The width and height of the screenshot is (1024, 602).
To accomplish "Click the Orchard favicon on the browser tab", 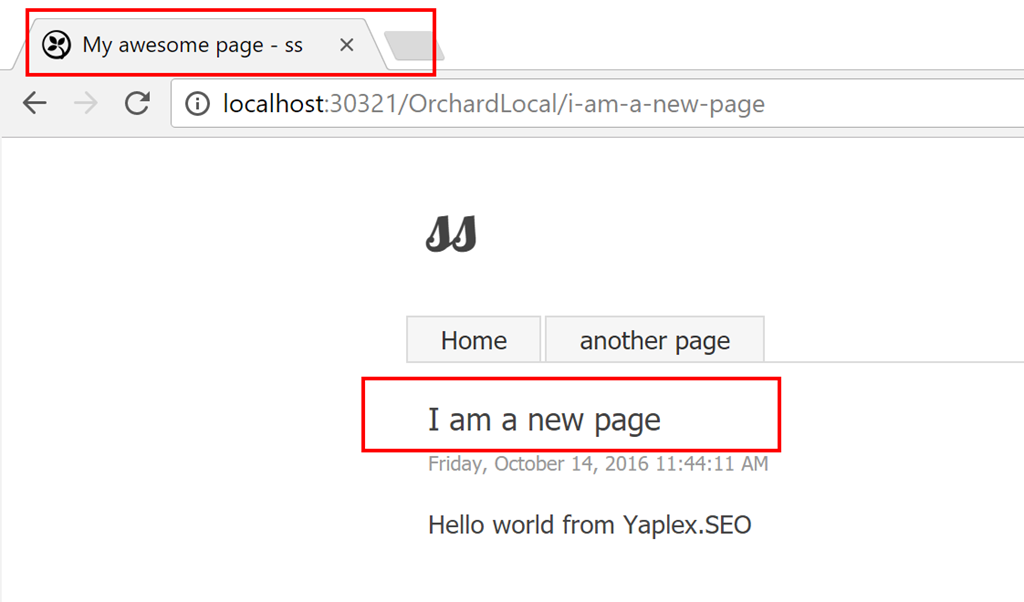I will (x=56, y=45).
